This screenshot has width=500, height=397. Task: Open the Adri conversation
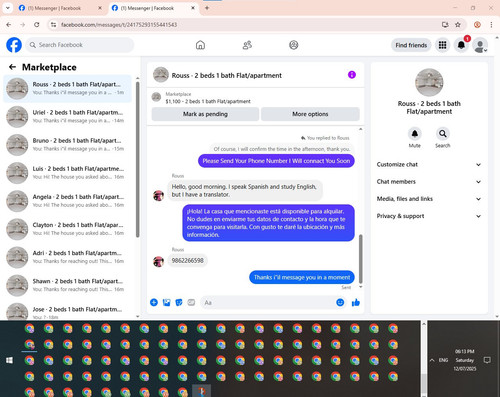pos(68,257)
